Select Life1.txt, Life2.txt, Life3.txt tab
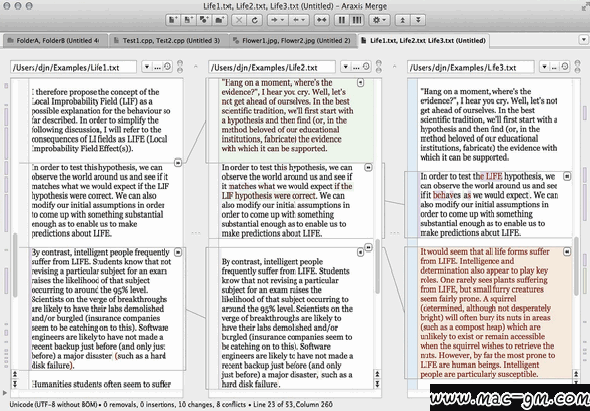 click(x=424, y=41)
